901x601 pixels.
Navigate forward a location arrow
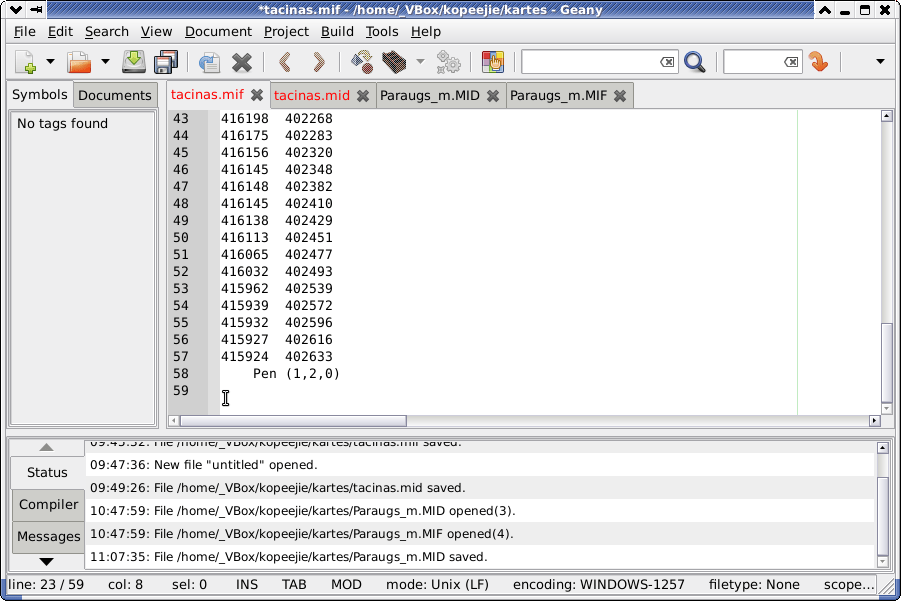(x=318, y=61)
